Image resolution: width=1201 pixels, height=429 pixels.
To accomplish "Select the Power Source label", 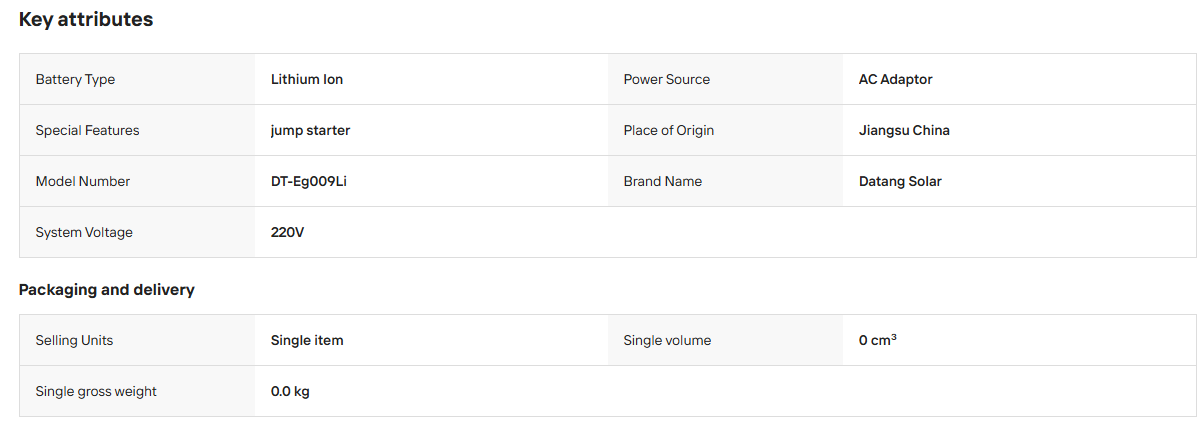I will coord(667,79).
